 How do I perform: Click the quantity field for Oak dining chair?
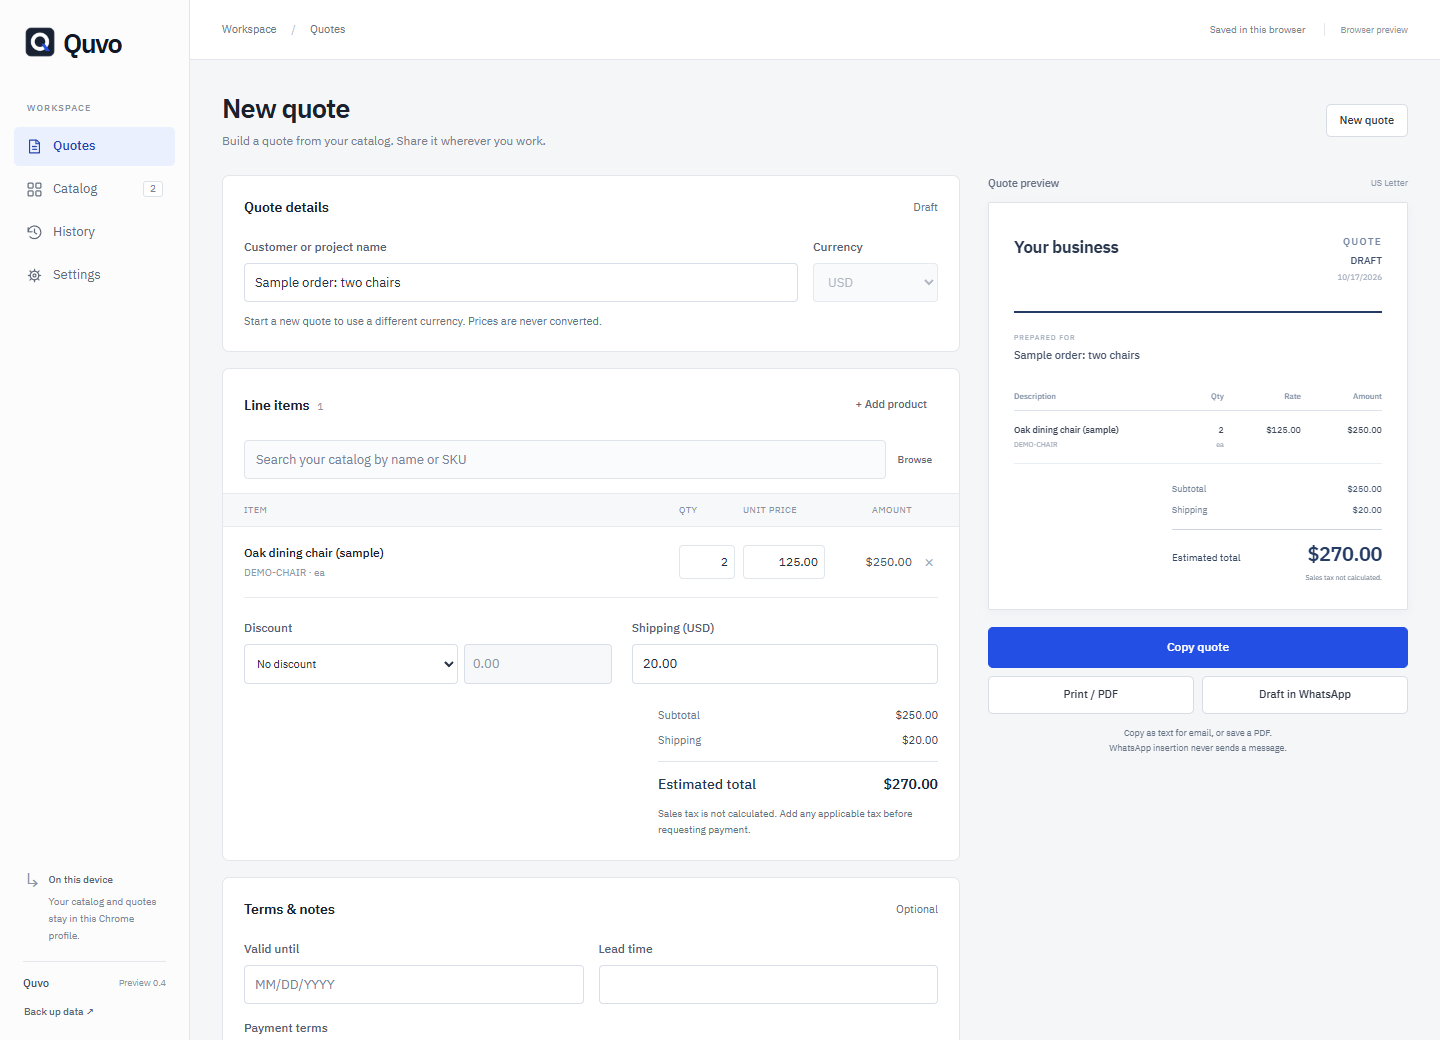pos(707,562)
